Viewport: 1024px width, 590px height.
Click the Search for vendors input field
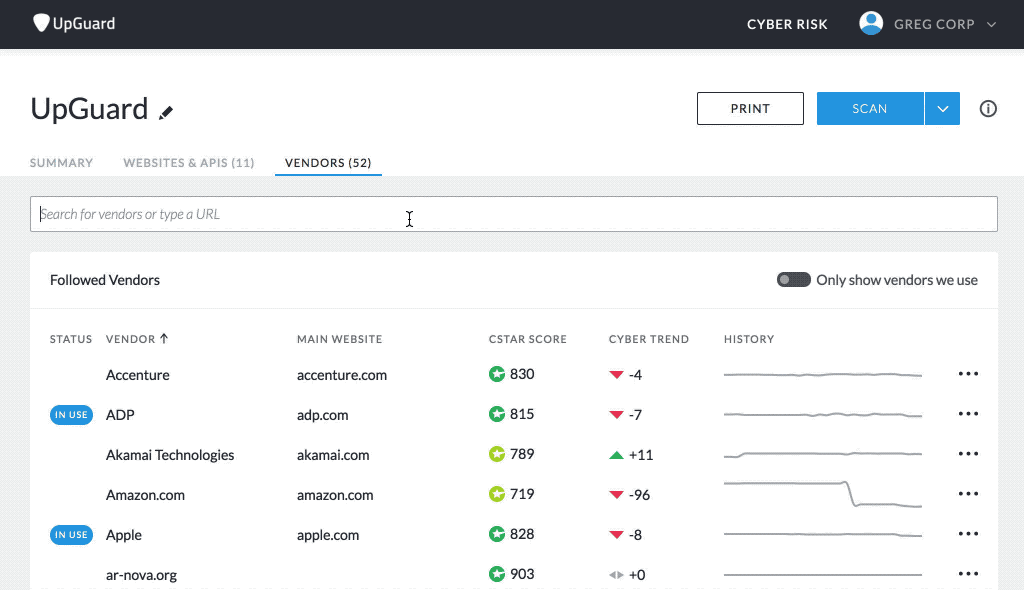(513, 214)
